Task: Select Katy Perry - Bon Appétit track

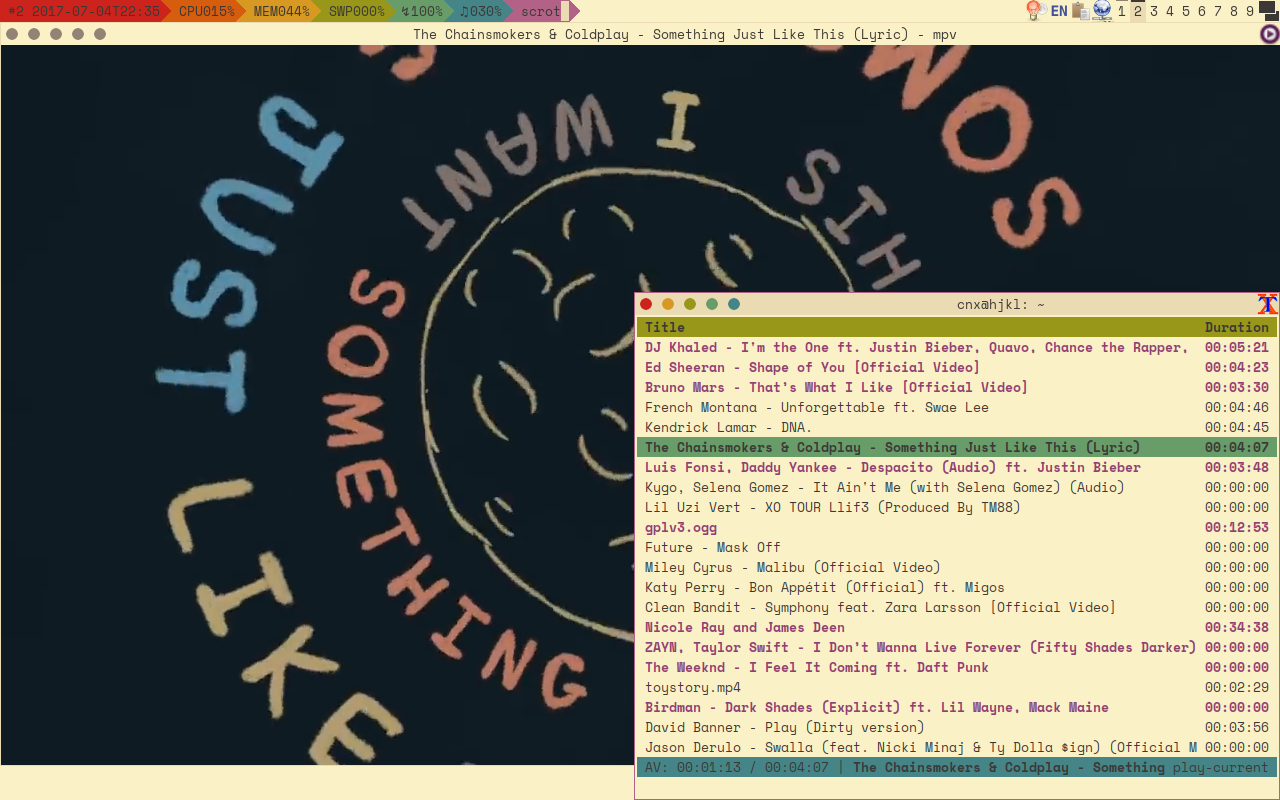Action: click(x=957, y=587)
